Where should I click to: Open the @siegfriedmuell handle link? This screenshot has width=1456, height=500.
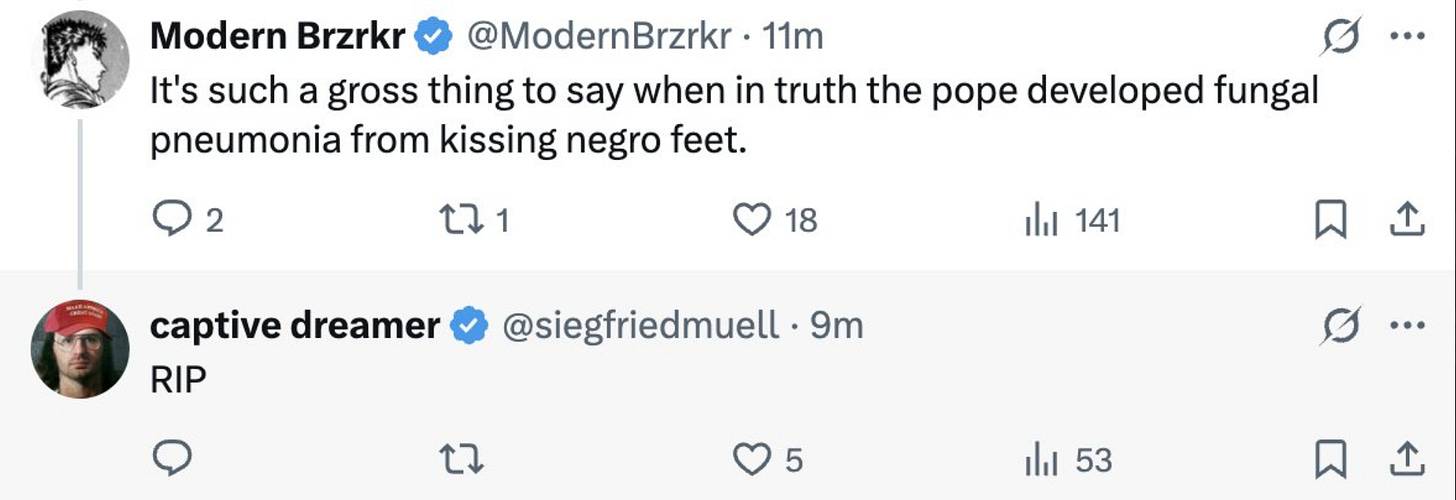point(644,325)
